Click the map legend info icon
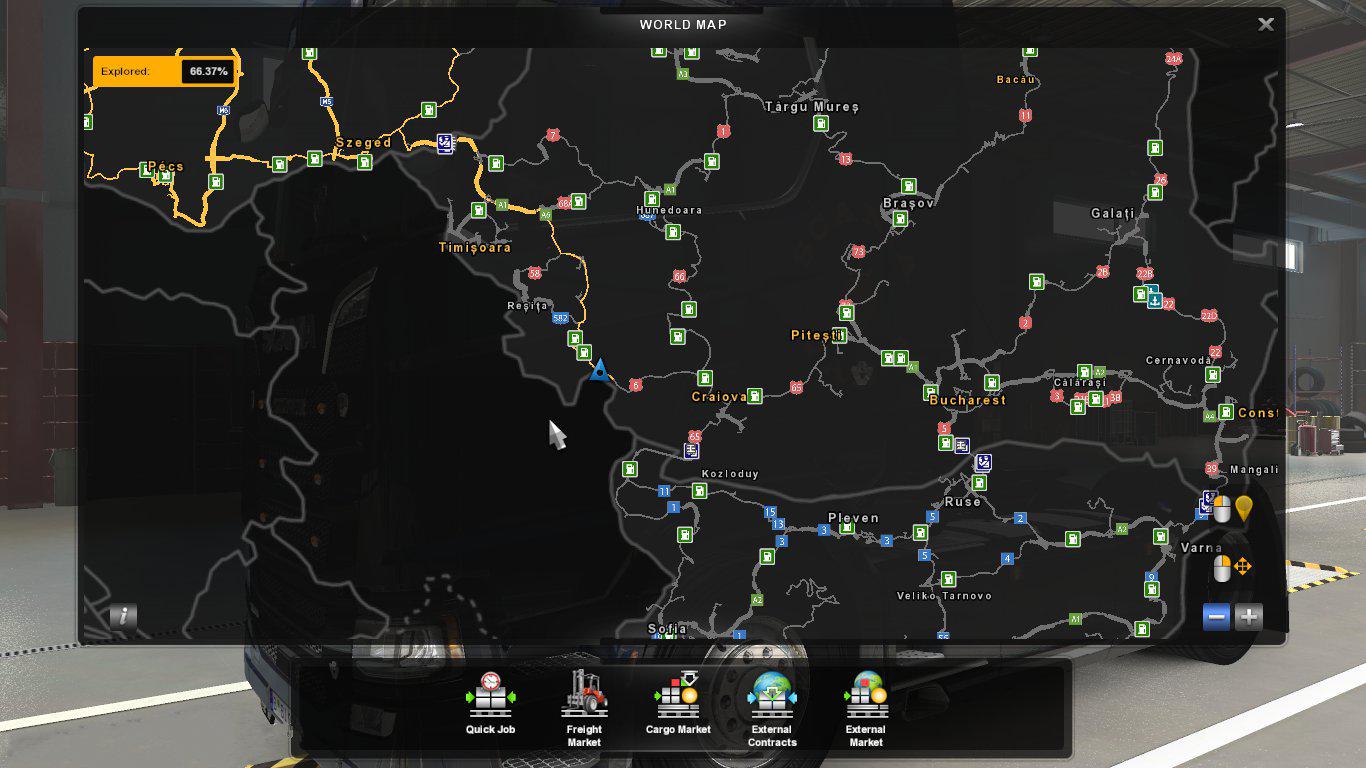The image size is (1366, 768). [x=123, y=616]
